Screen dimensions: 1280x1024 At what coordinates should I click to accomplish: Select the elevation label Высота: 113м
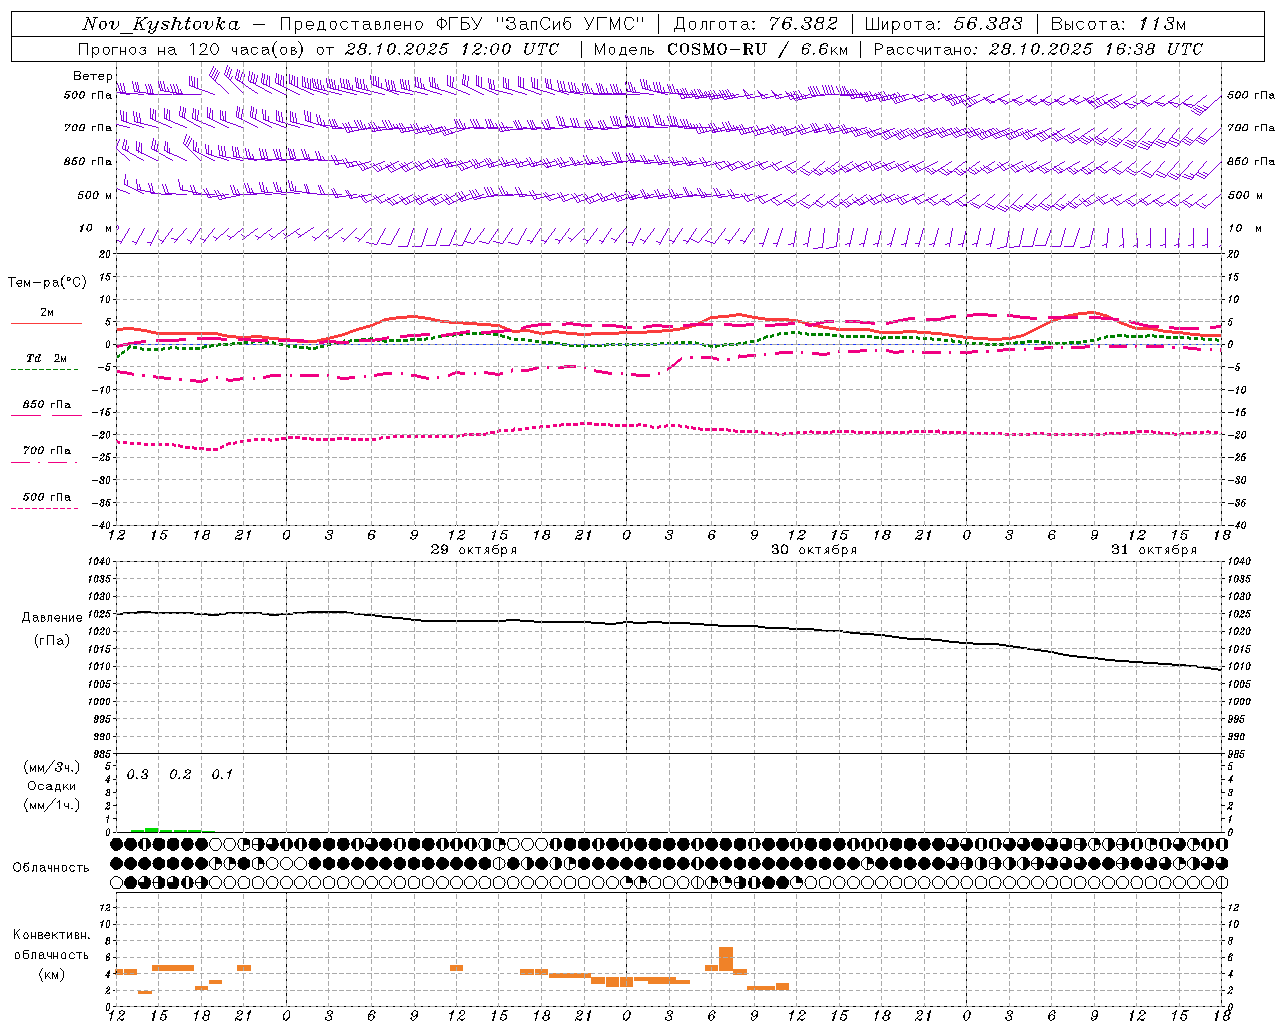(1118, 24)
